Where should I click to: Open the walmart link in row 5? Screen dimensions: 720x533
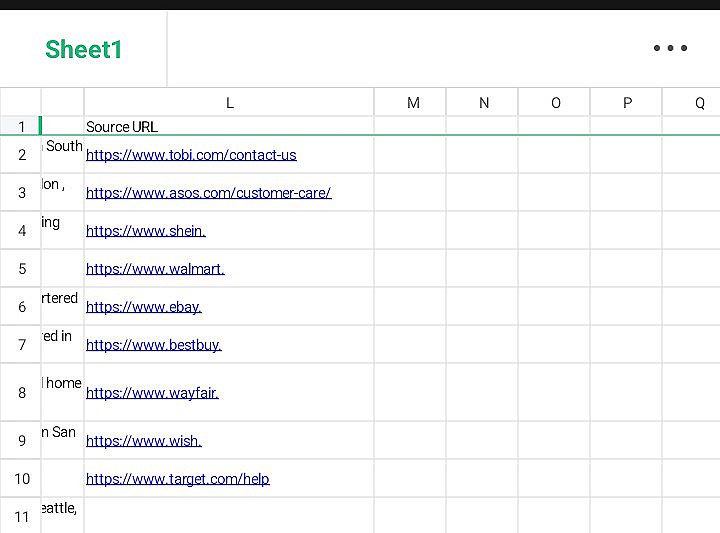[155, 269]
